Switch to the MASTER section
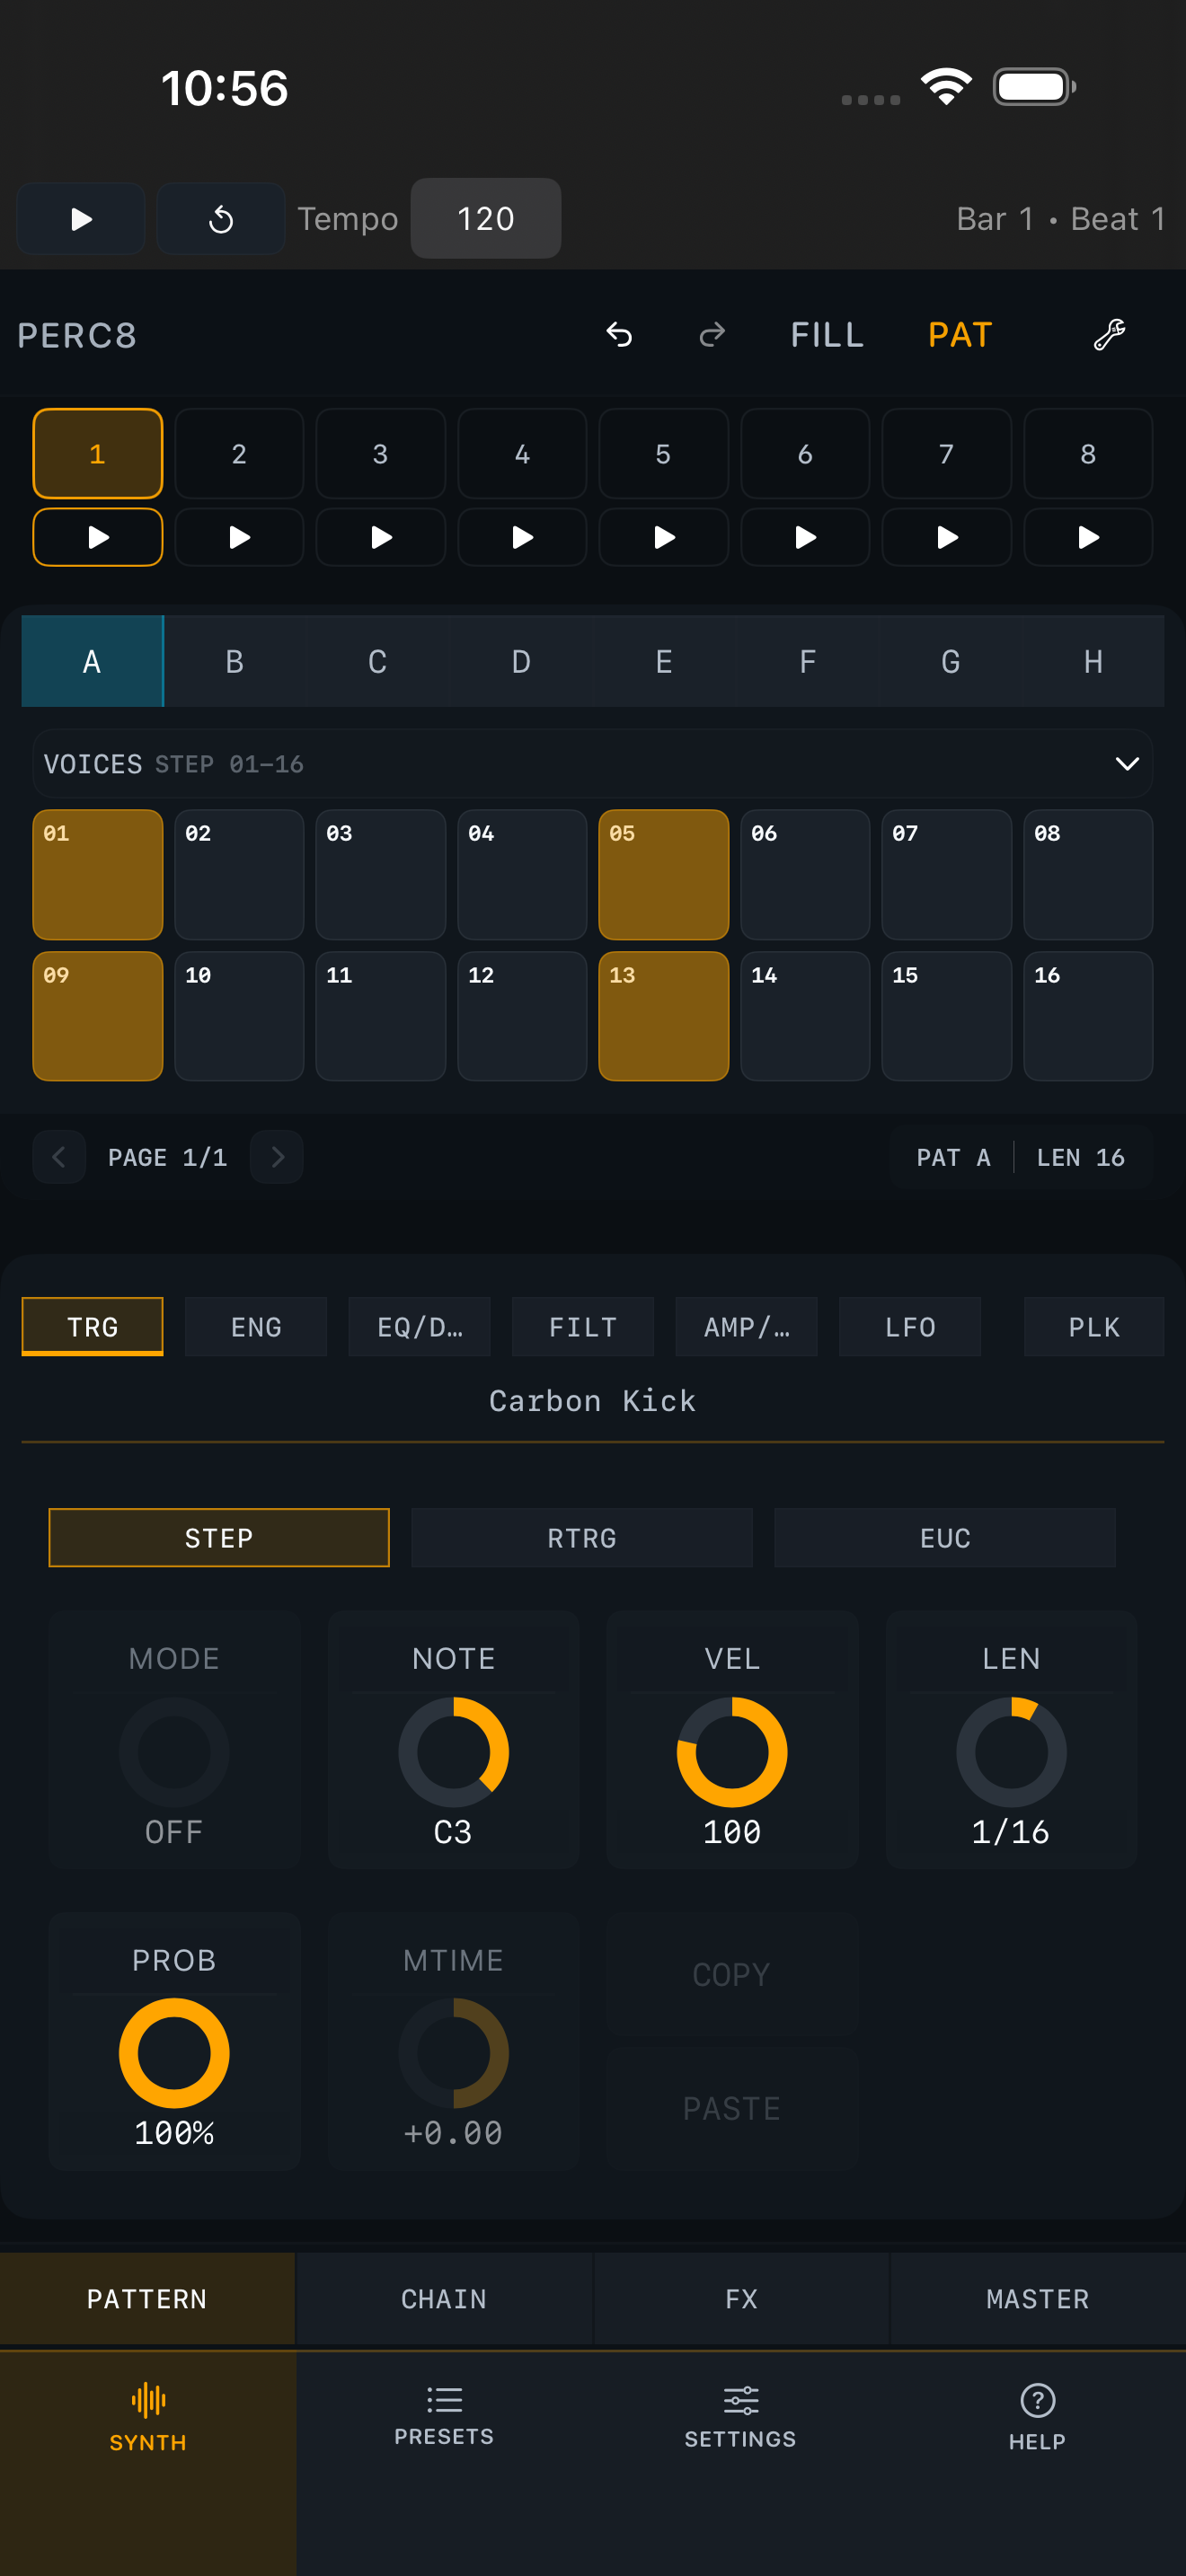1186x2576 pixels. 1038,2299
